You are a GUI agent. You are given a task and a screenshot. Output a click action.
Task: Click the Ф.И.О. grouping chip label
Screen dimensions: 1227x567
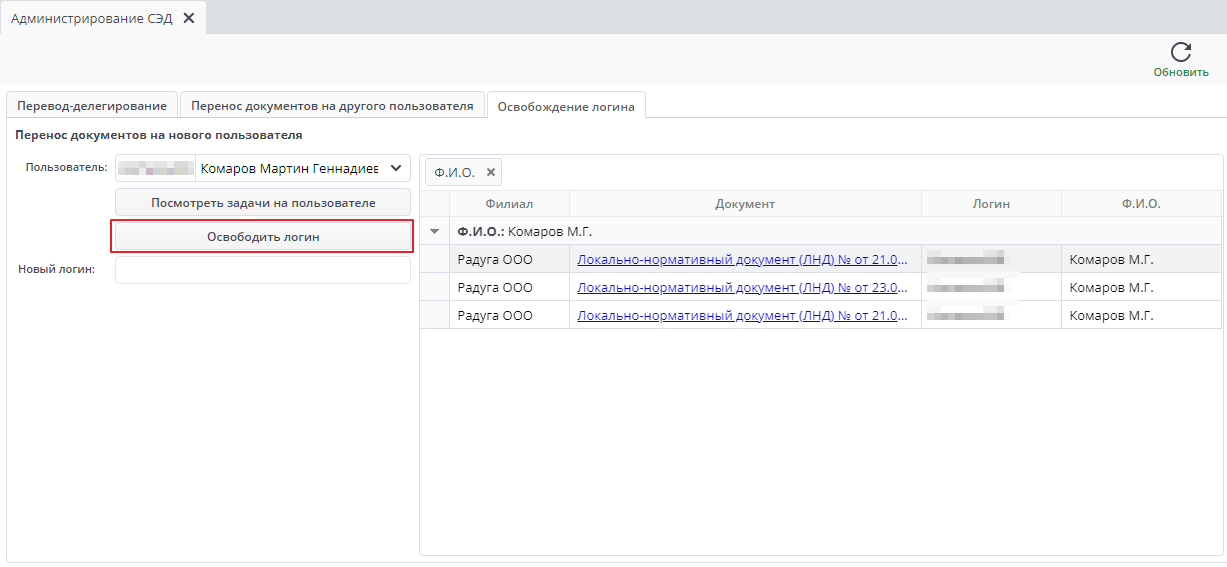click(454, 172)
